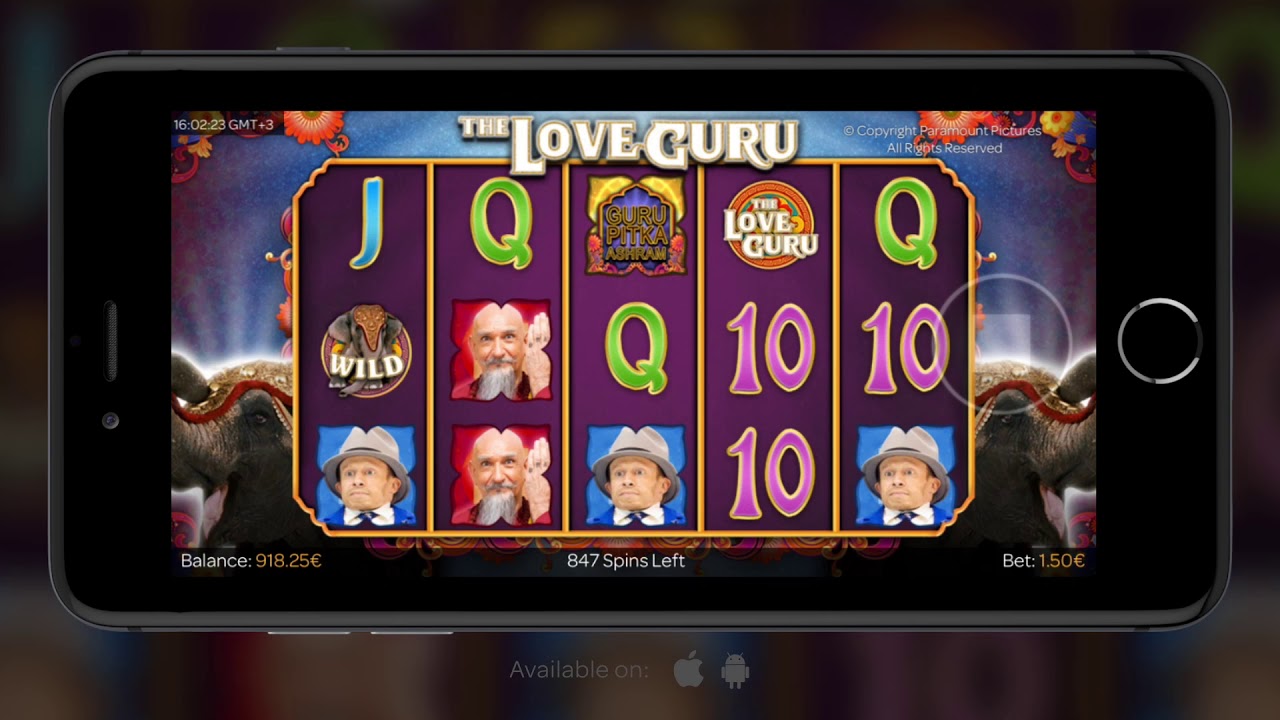Select the man in hat on fifth reel
This screenshot has width=1280, height=720.
(x=907, y=474)
